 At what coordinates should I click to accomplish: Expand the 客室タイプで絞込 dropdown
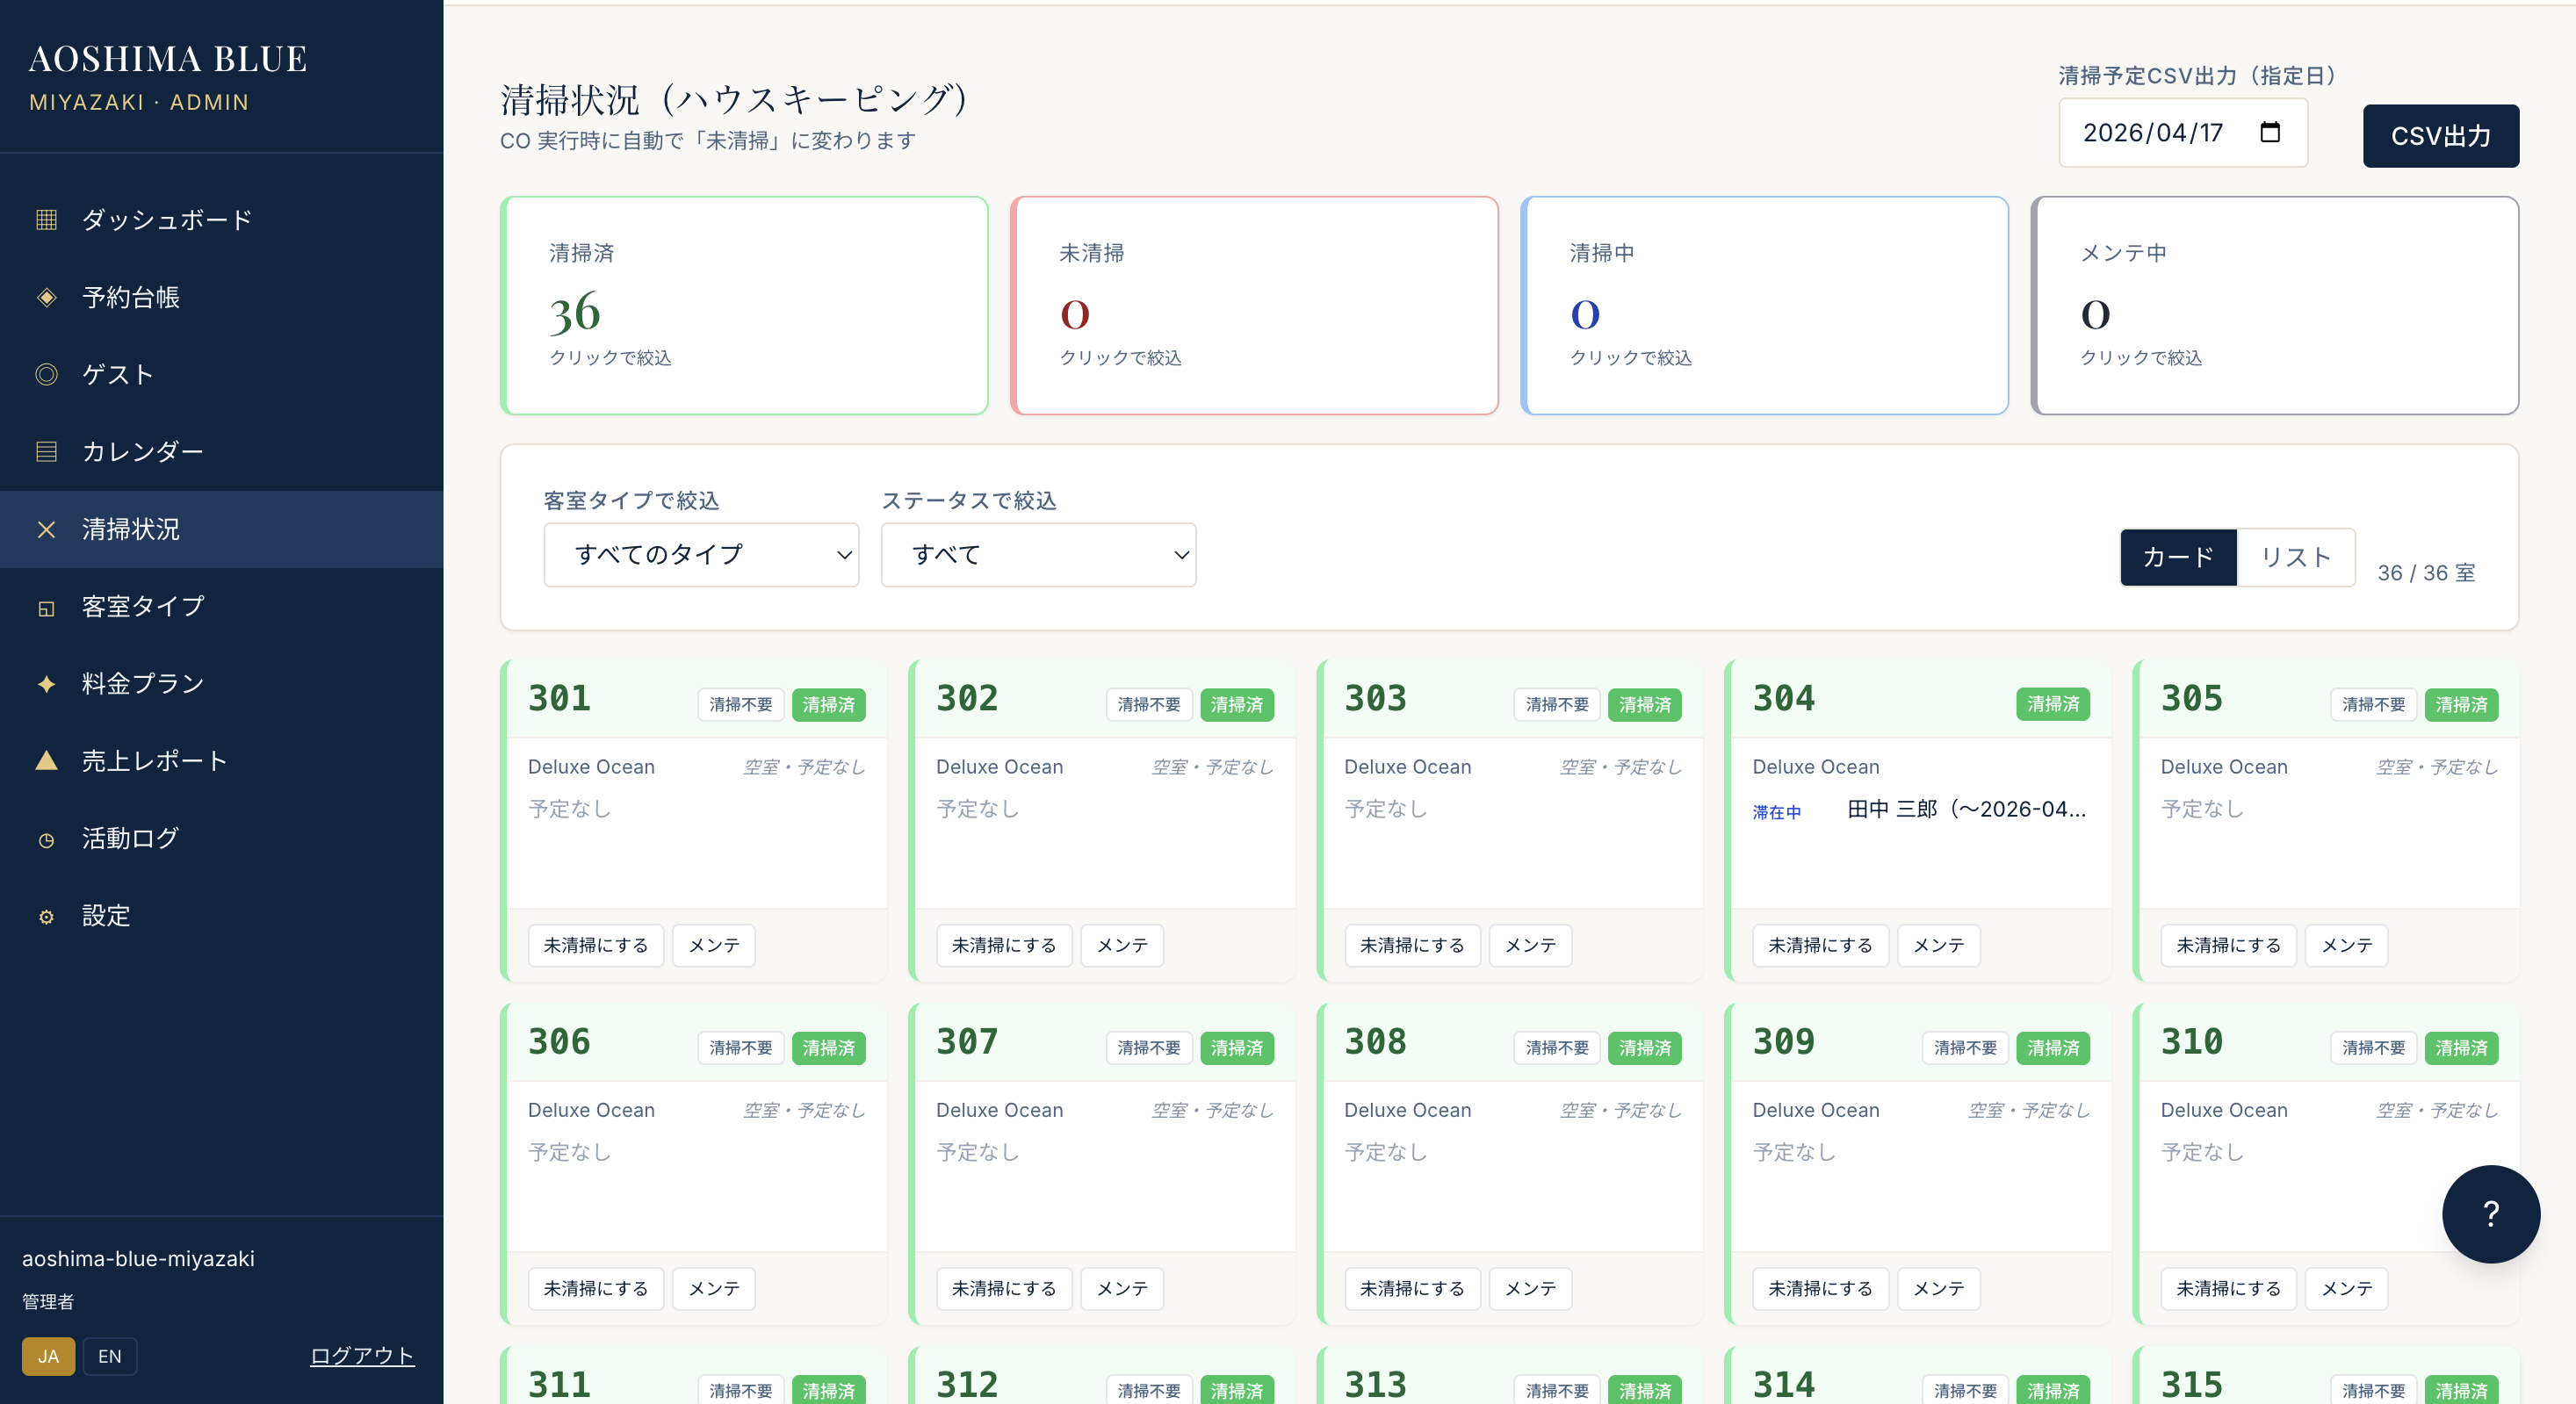tap(701, 554)
